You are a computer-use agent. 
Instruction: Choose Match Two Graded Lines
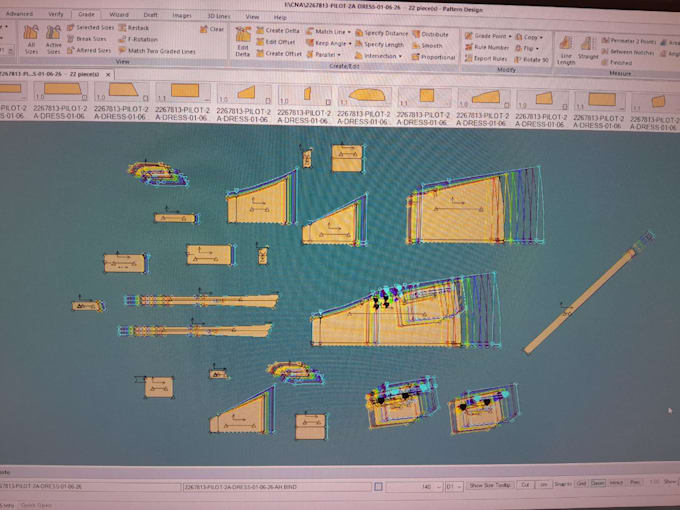tap(157, 51)
